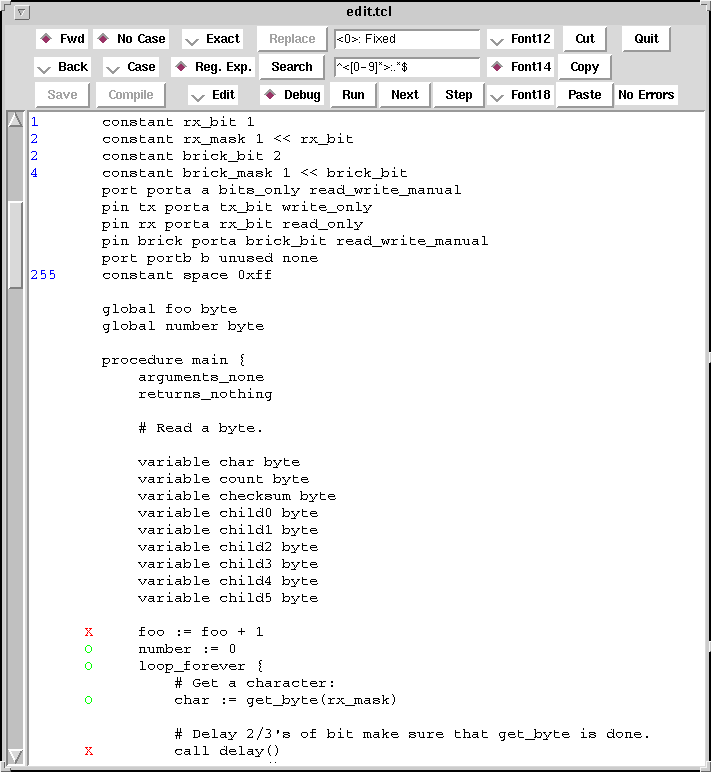
Task: Copy selection with Copy button
Action: click(x=584, y=67)
